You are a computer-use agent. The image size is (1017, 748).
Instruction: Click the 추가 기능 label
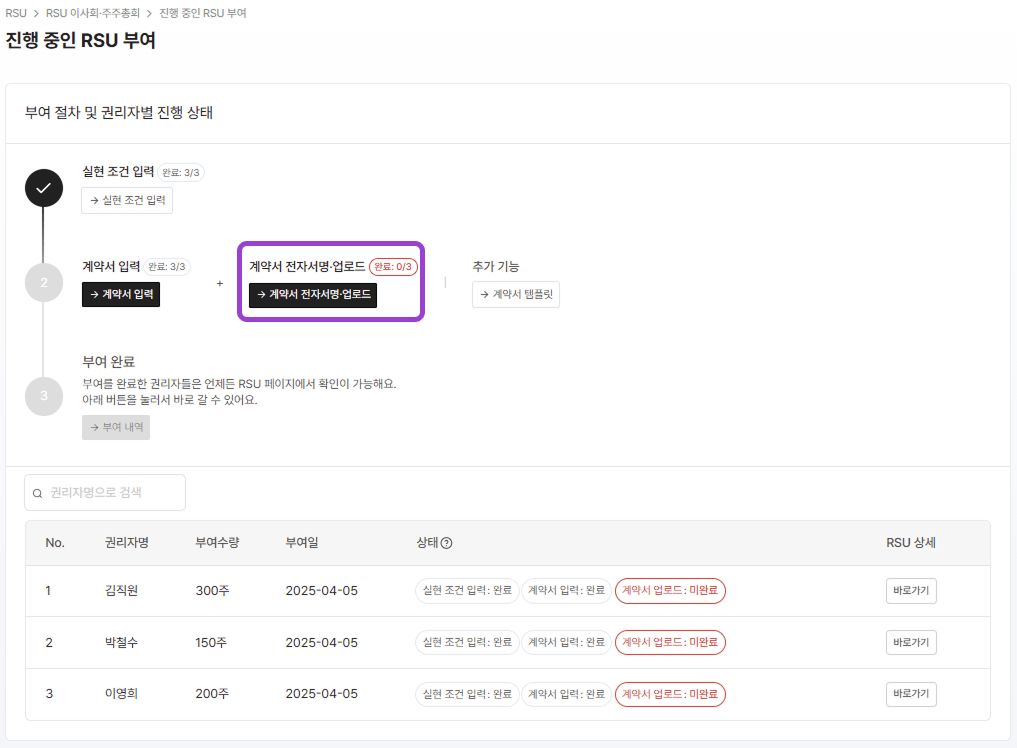click(496, 267)
